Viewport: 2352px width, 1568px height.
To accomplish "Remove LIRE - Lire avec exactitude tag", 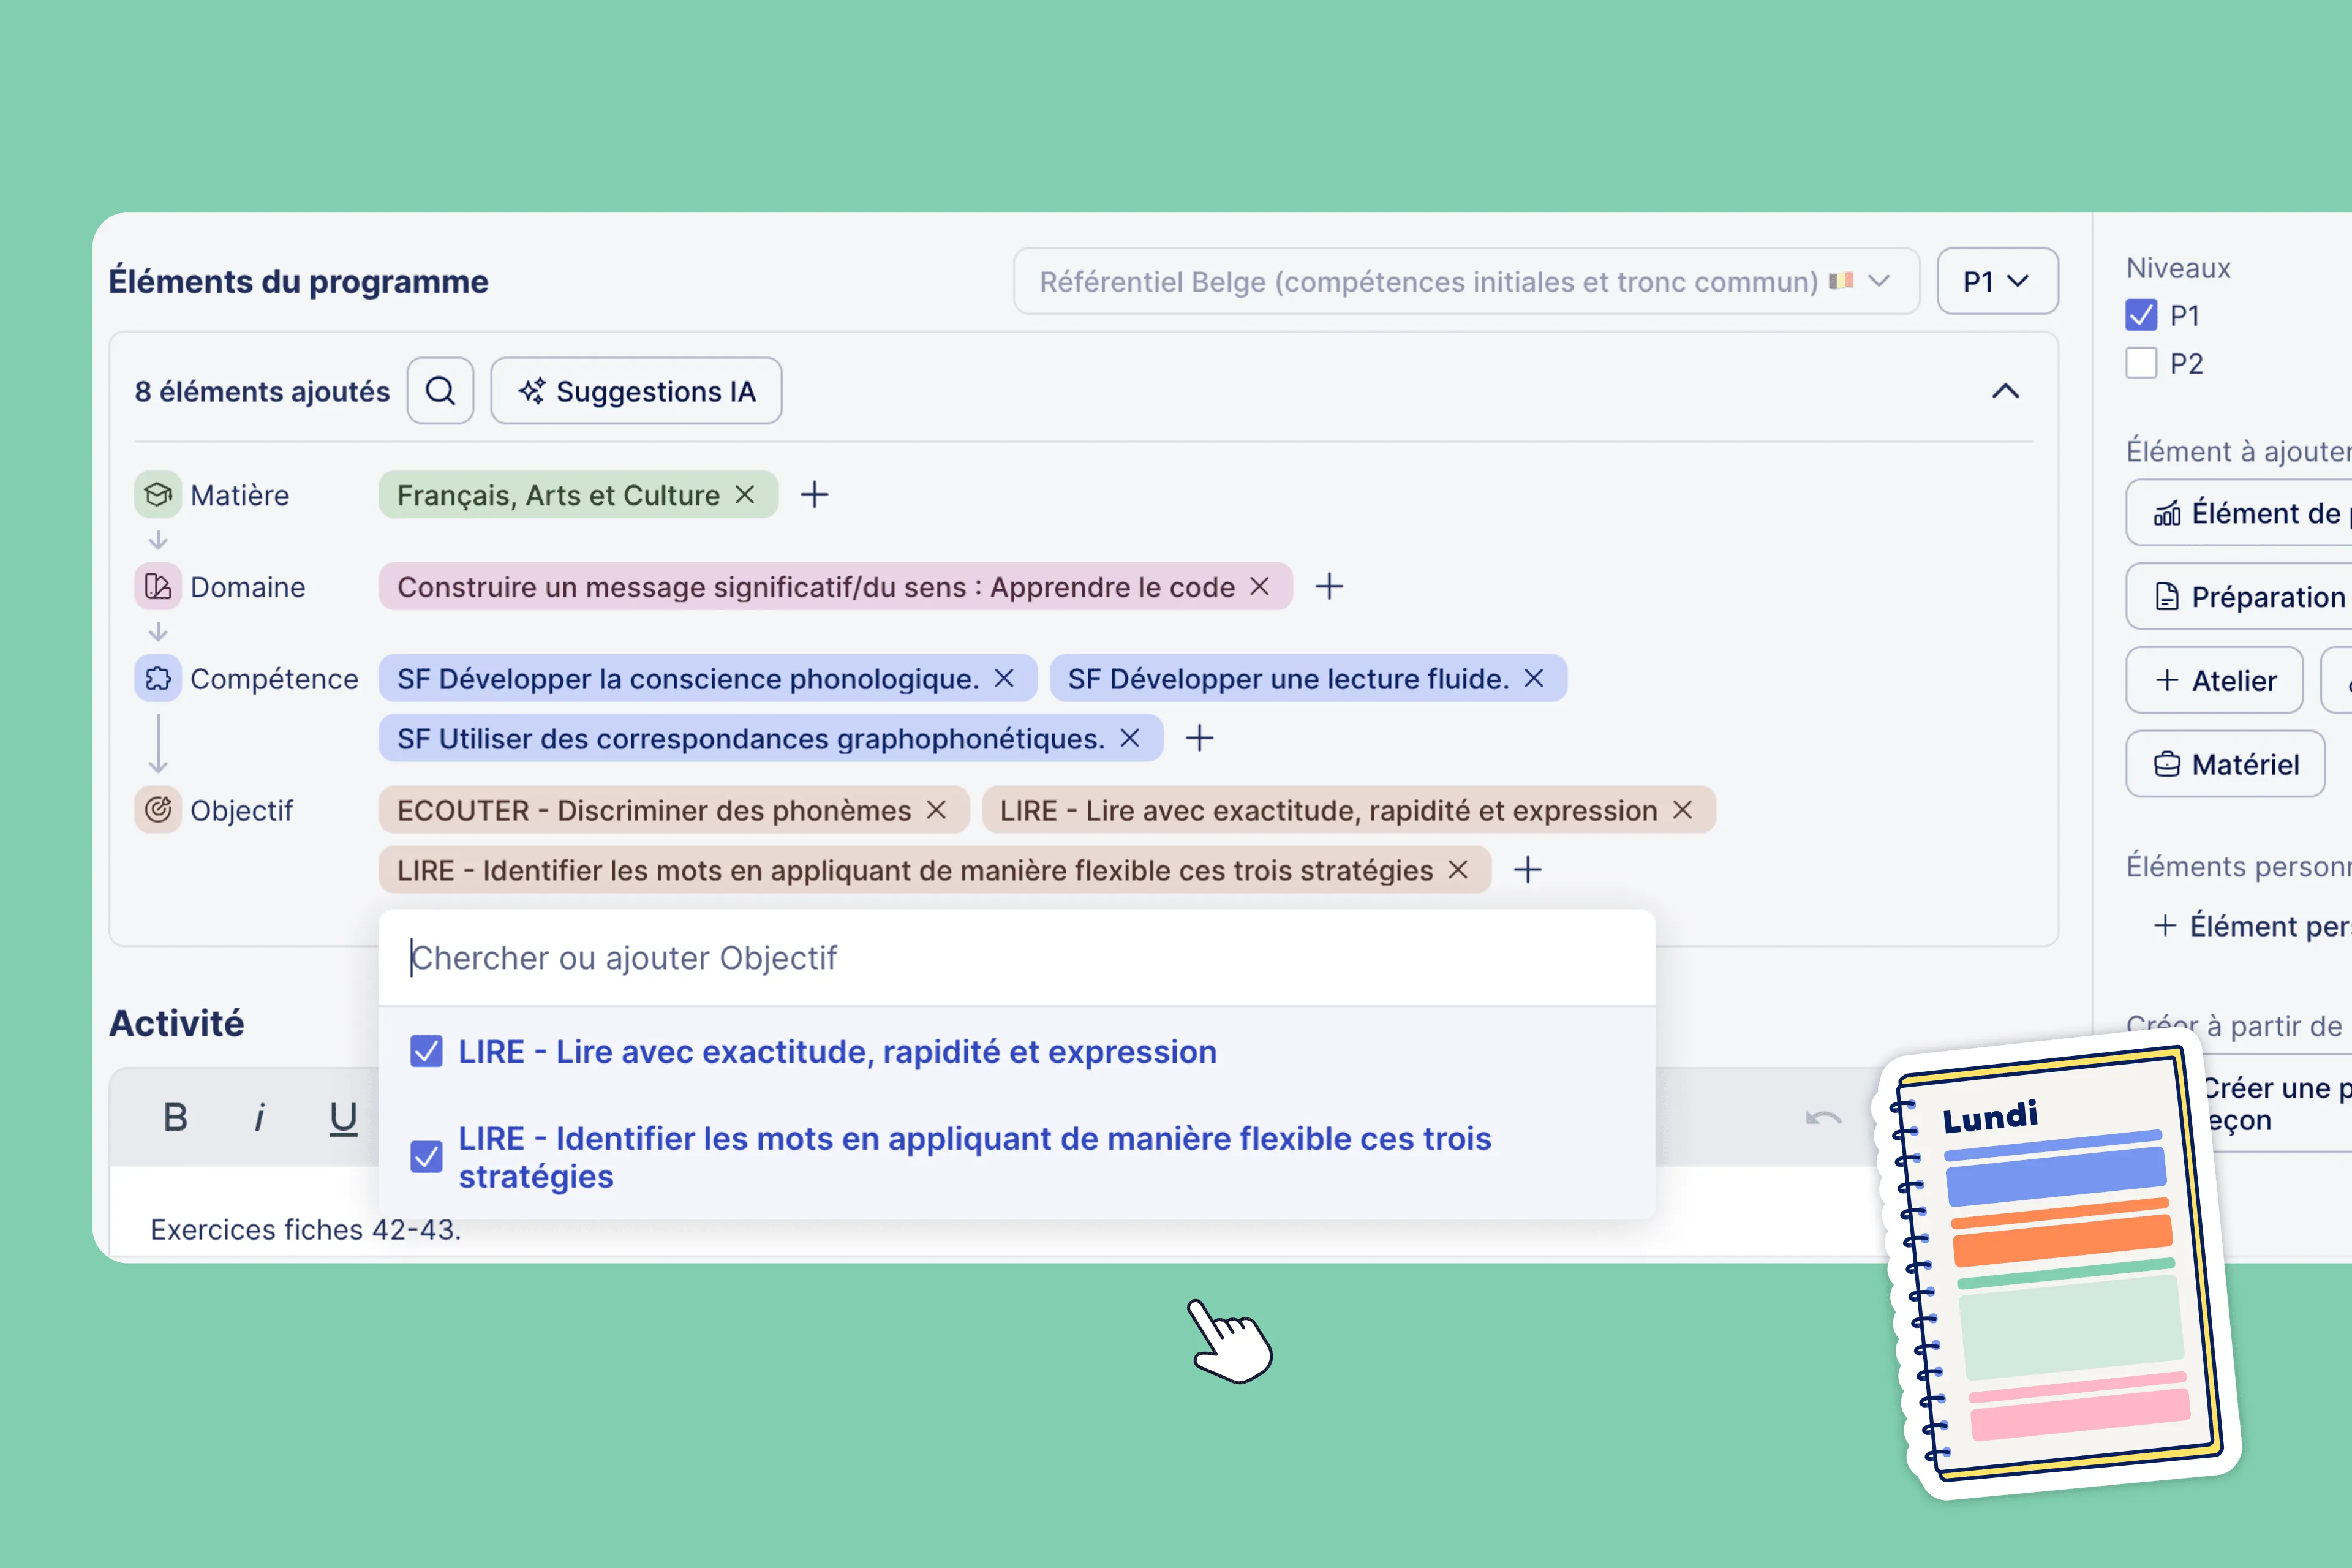I will [1683, 810].
